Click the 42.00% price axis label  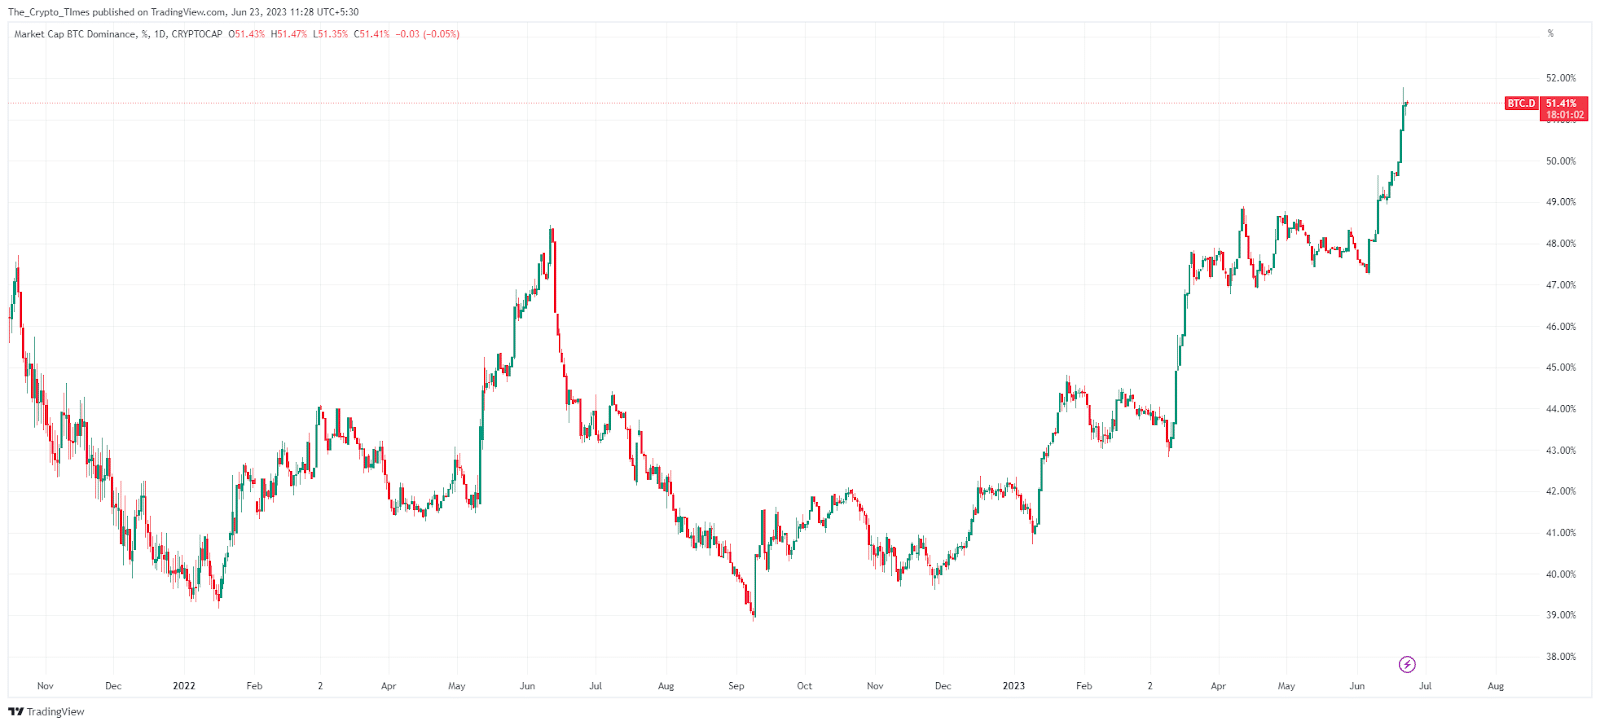coord(1561,492)
